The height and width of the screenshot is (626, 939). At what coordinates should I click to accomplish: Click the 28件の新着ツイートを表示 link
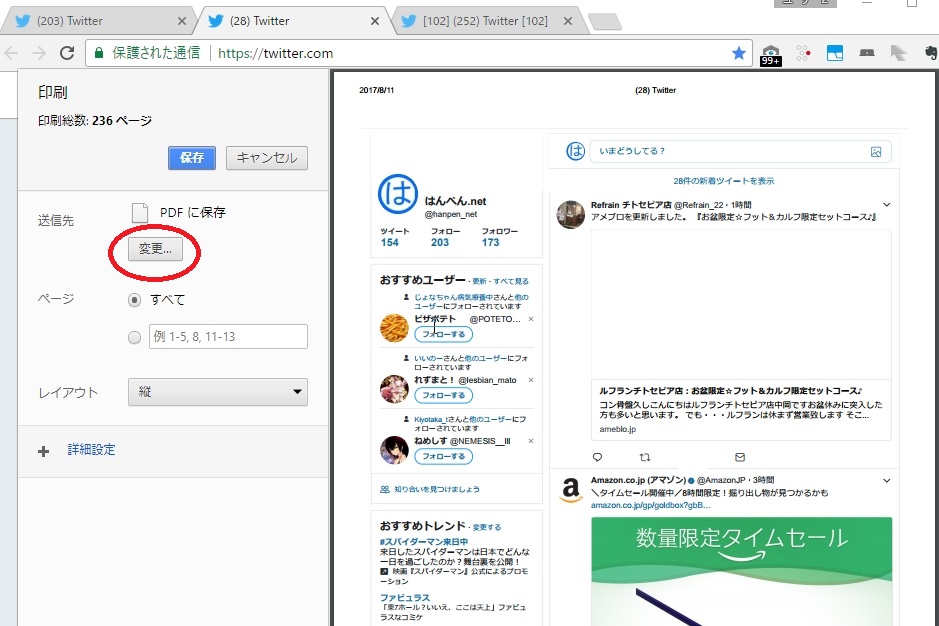click(x=723, y=181)
